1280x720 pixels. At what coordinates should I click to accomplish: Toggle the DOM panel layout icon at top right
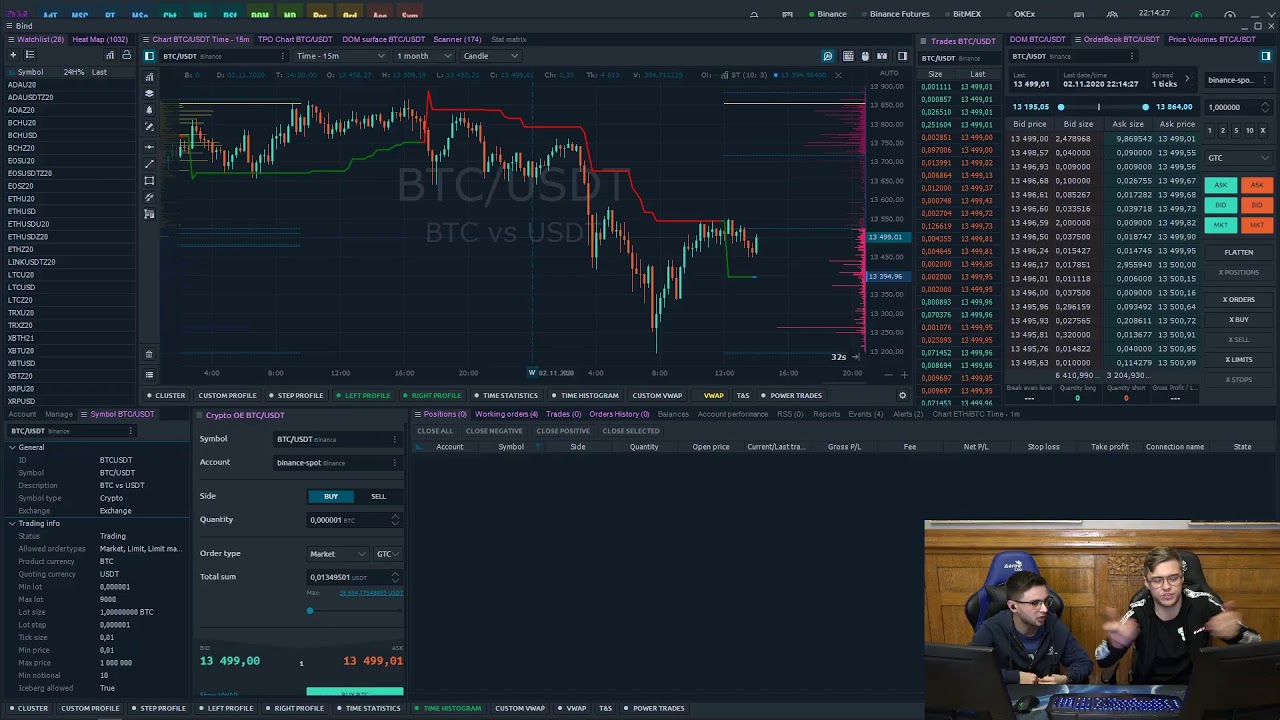coord(1265,56)
